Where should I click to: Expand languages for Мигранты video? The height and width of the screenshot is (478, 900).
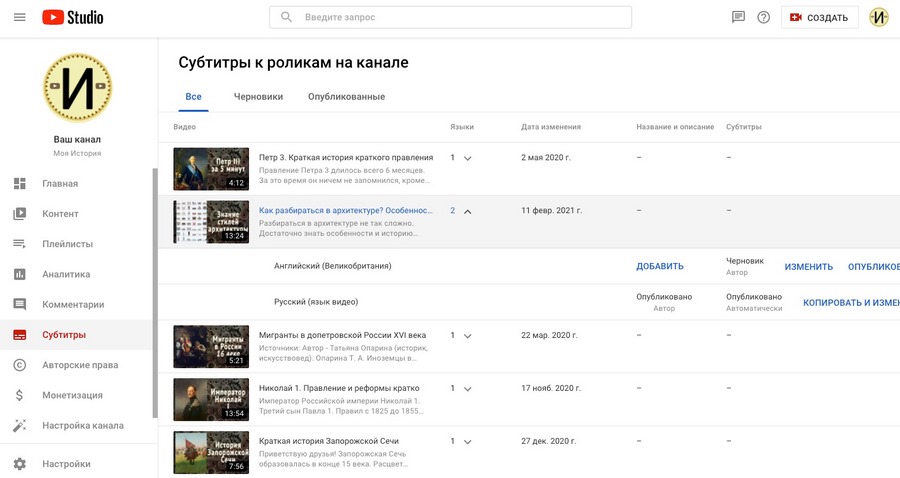pyautogui.click(x=467, y=336)
